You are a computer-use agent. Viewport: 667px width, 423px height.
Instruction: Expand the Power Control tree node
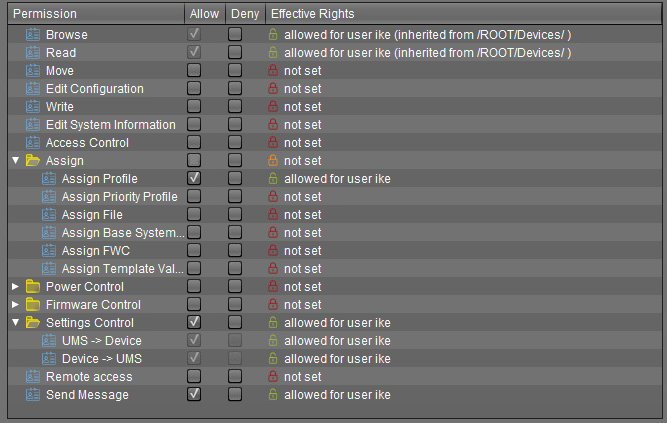pos(15,287)
